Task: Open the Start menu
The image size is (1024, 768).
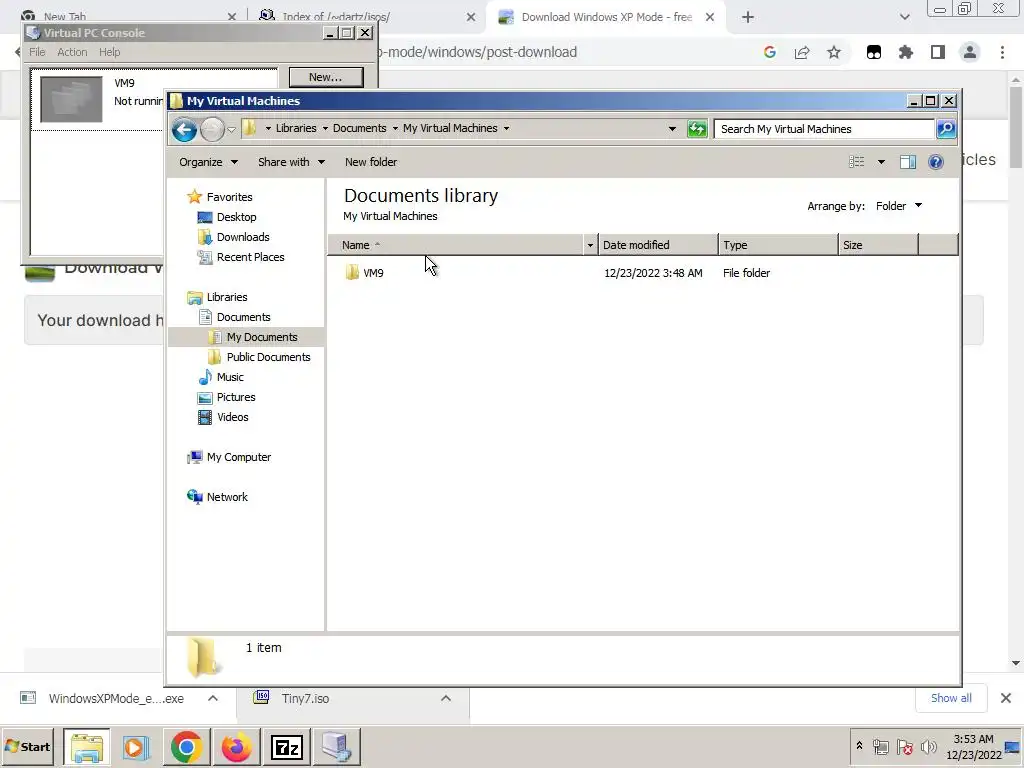Action: point(27,746)
